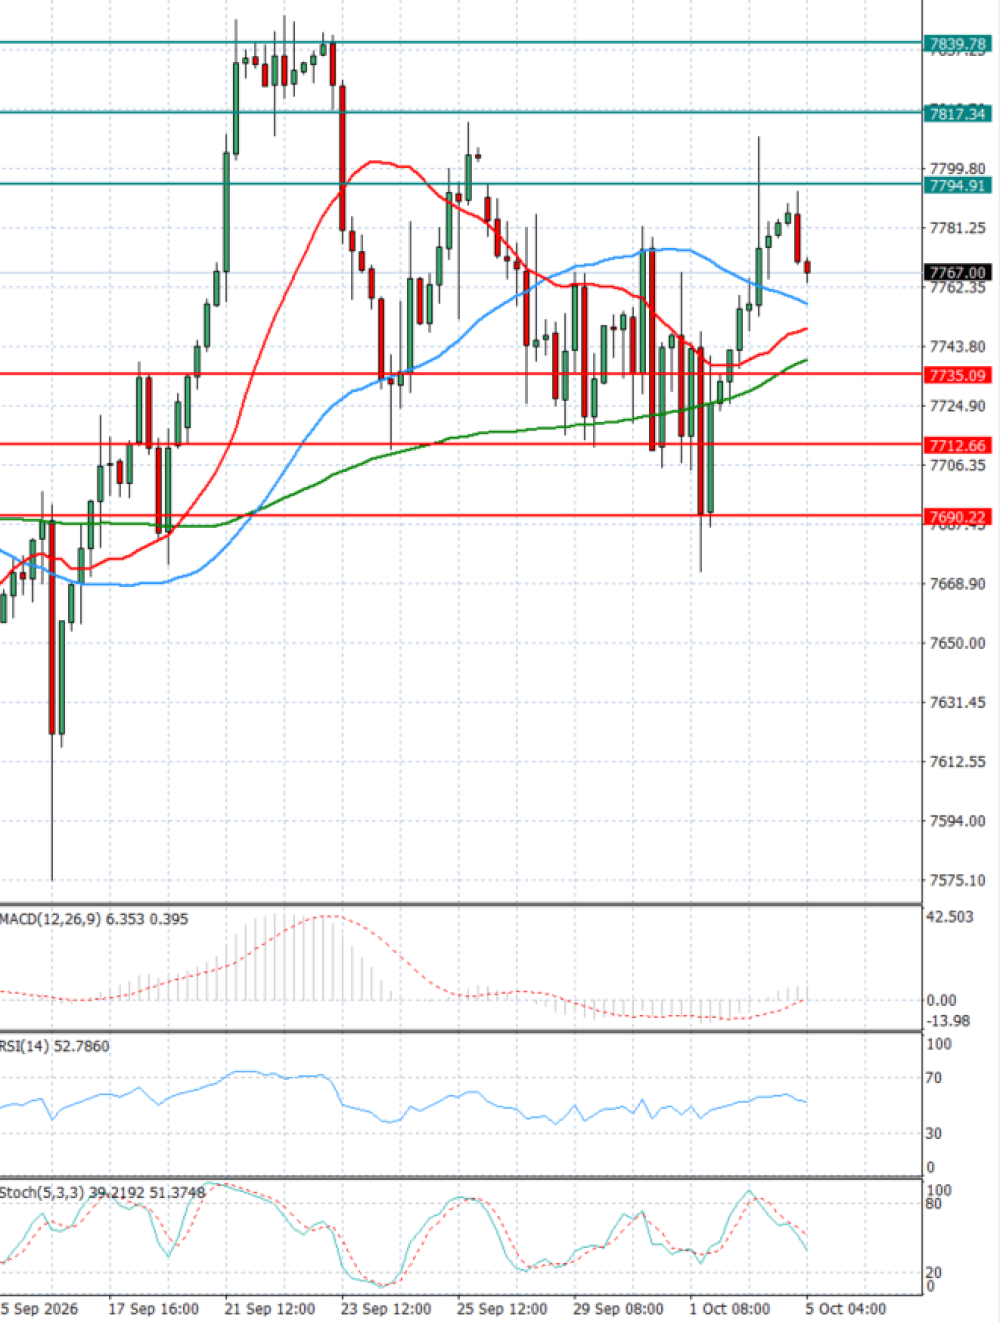Click the 7724.90 price axis value
This screenshot has width=1000, height=1322.
click(957, 405)
